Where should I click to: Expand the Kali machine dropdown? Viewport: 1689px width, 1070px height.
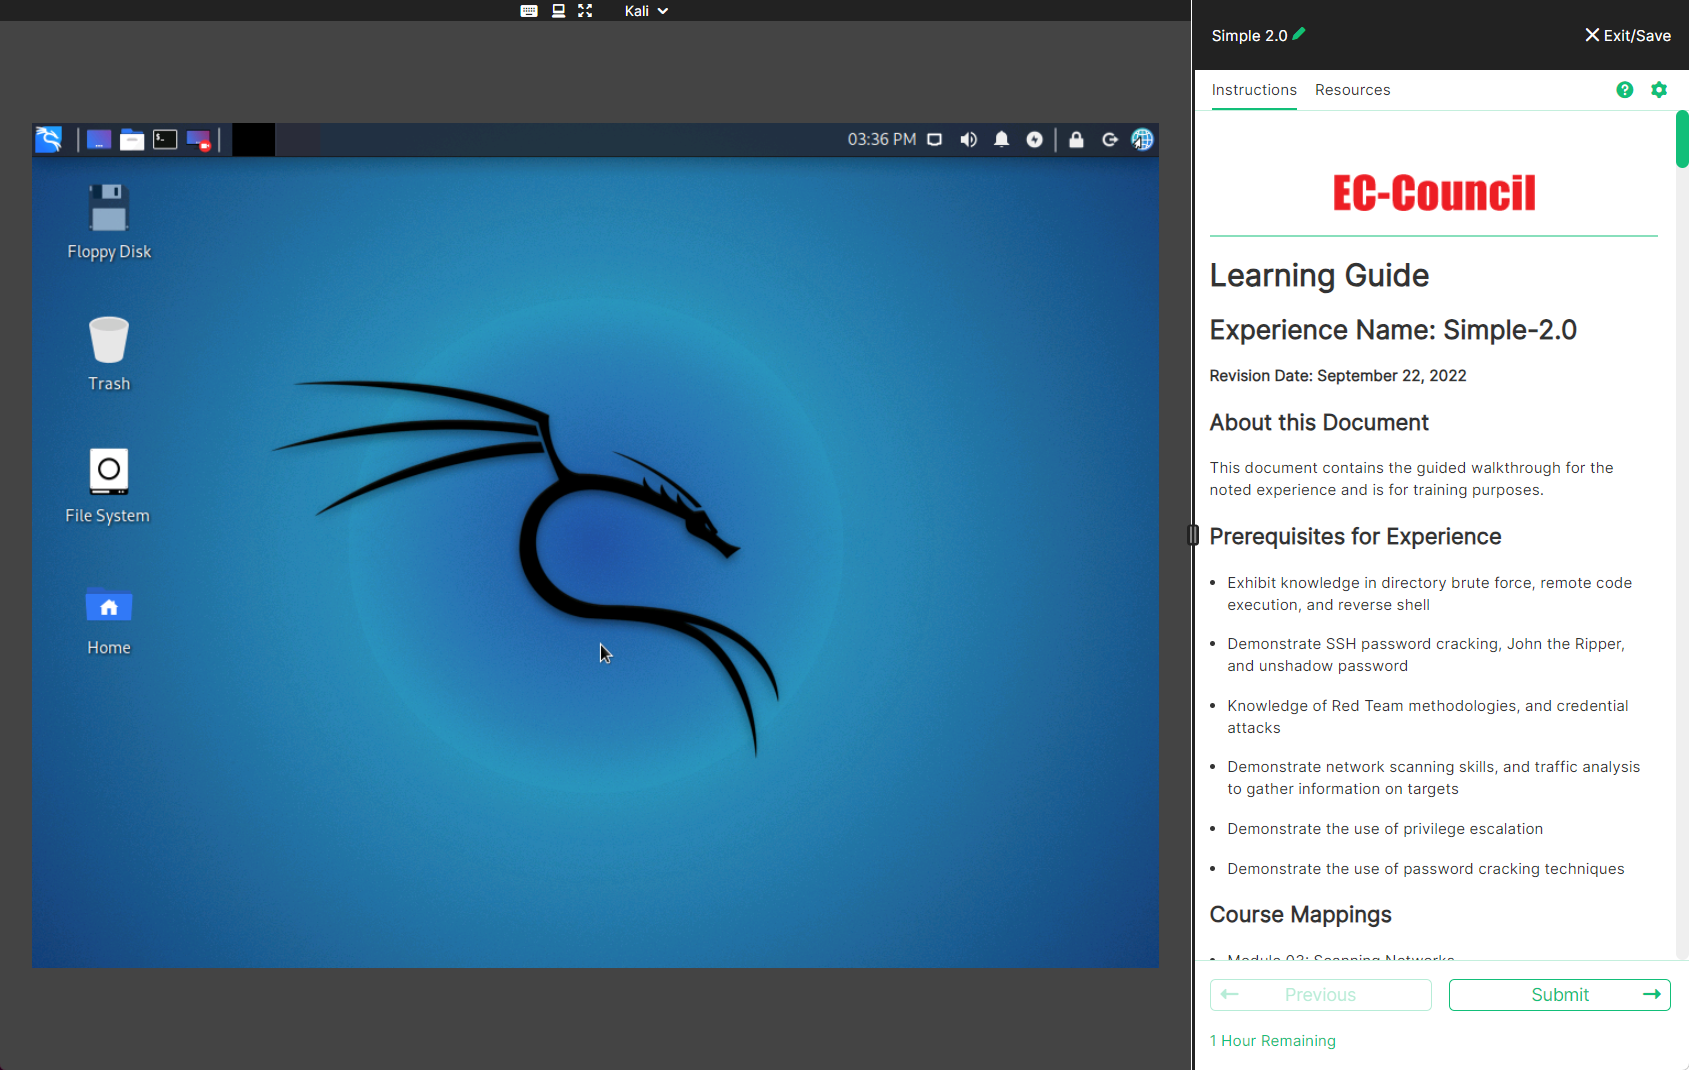[662, 10]
